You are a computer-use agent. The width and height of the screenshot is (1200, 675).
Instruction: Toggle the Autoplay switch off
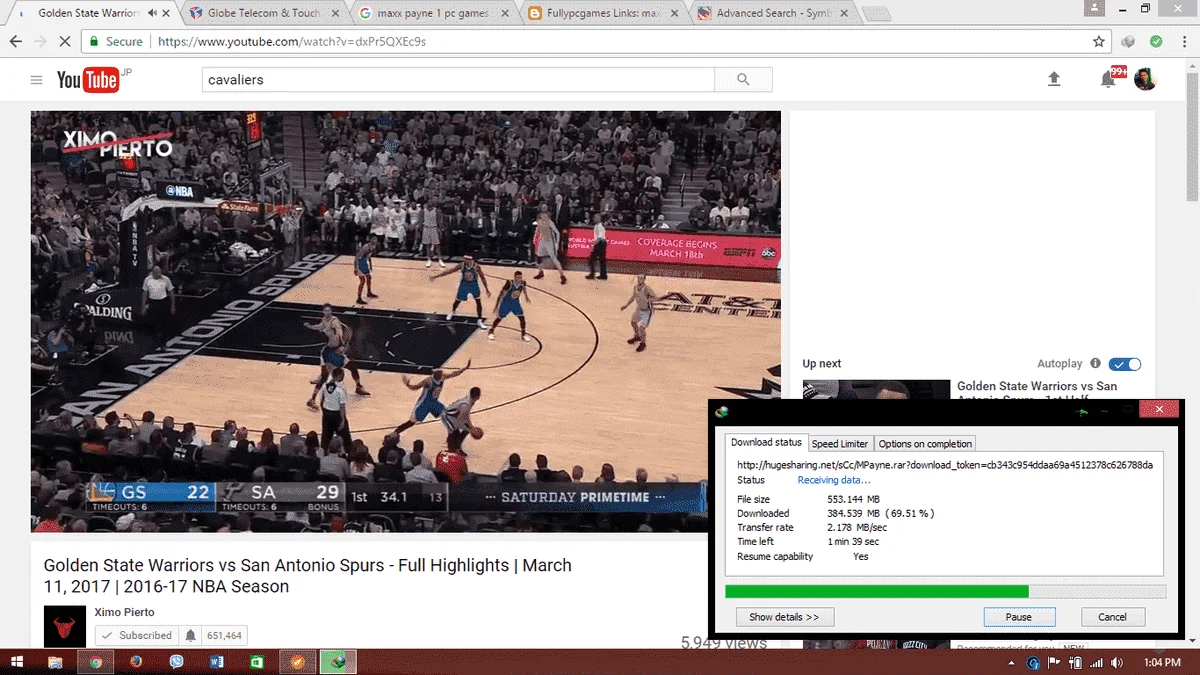pos(1125,364)
